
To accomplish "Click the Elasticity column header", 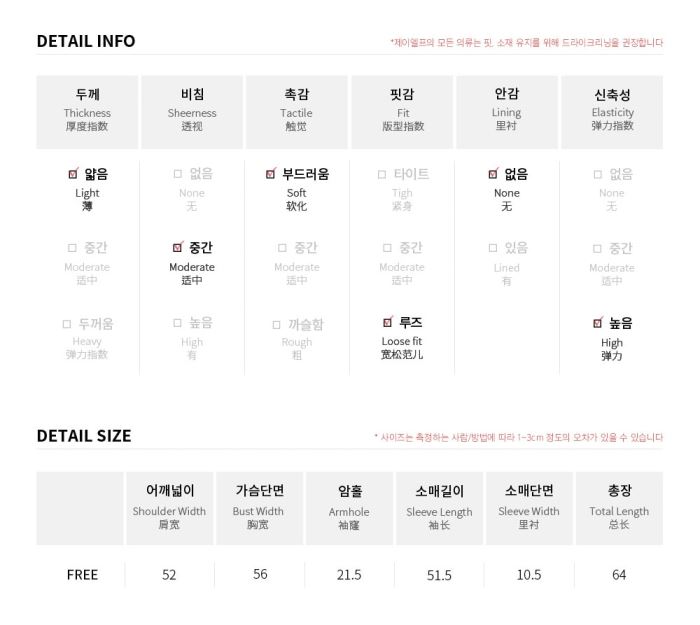I will click(x=612, y=112).
